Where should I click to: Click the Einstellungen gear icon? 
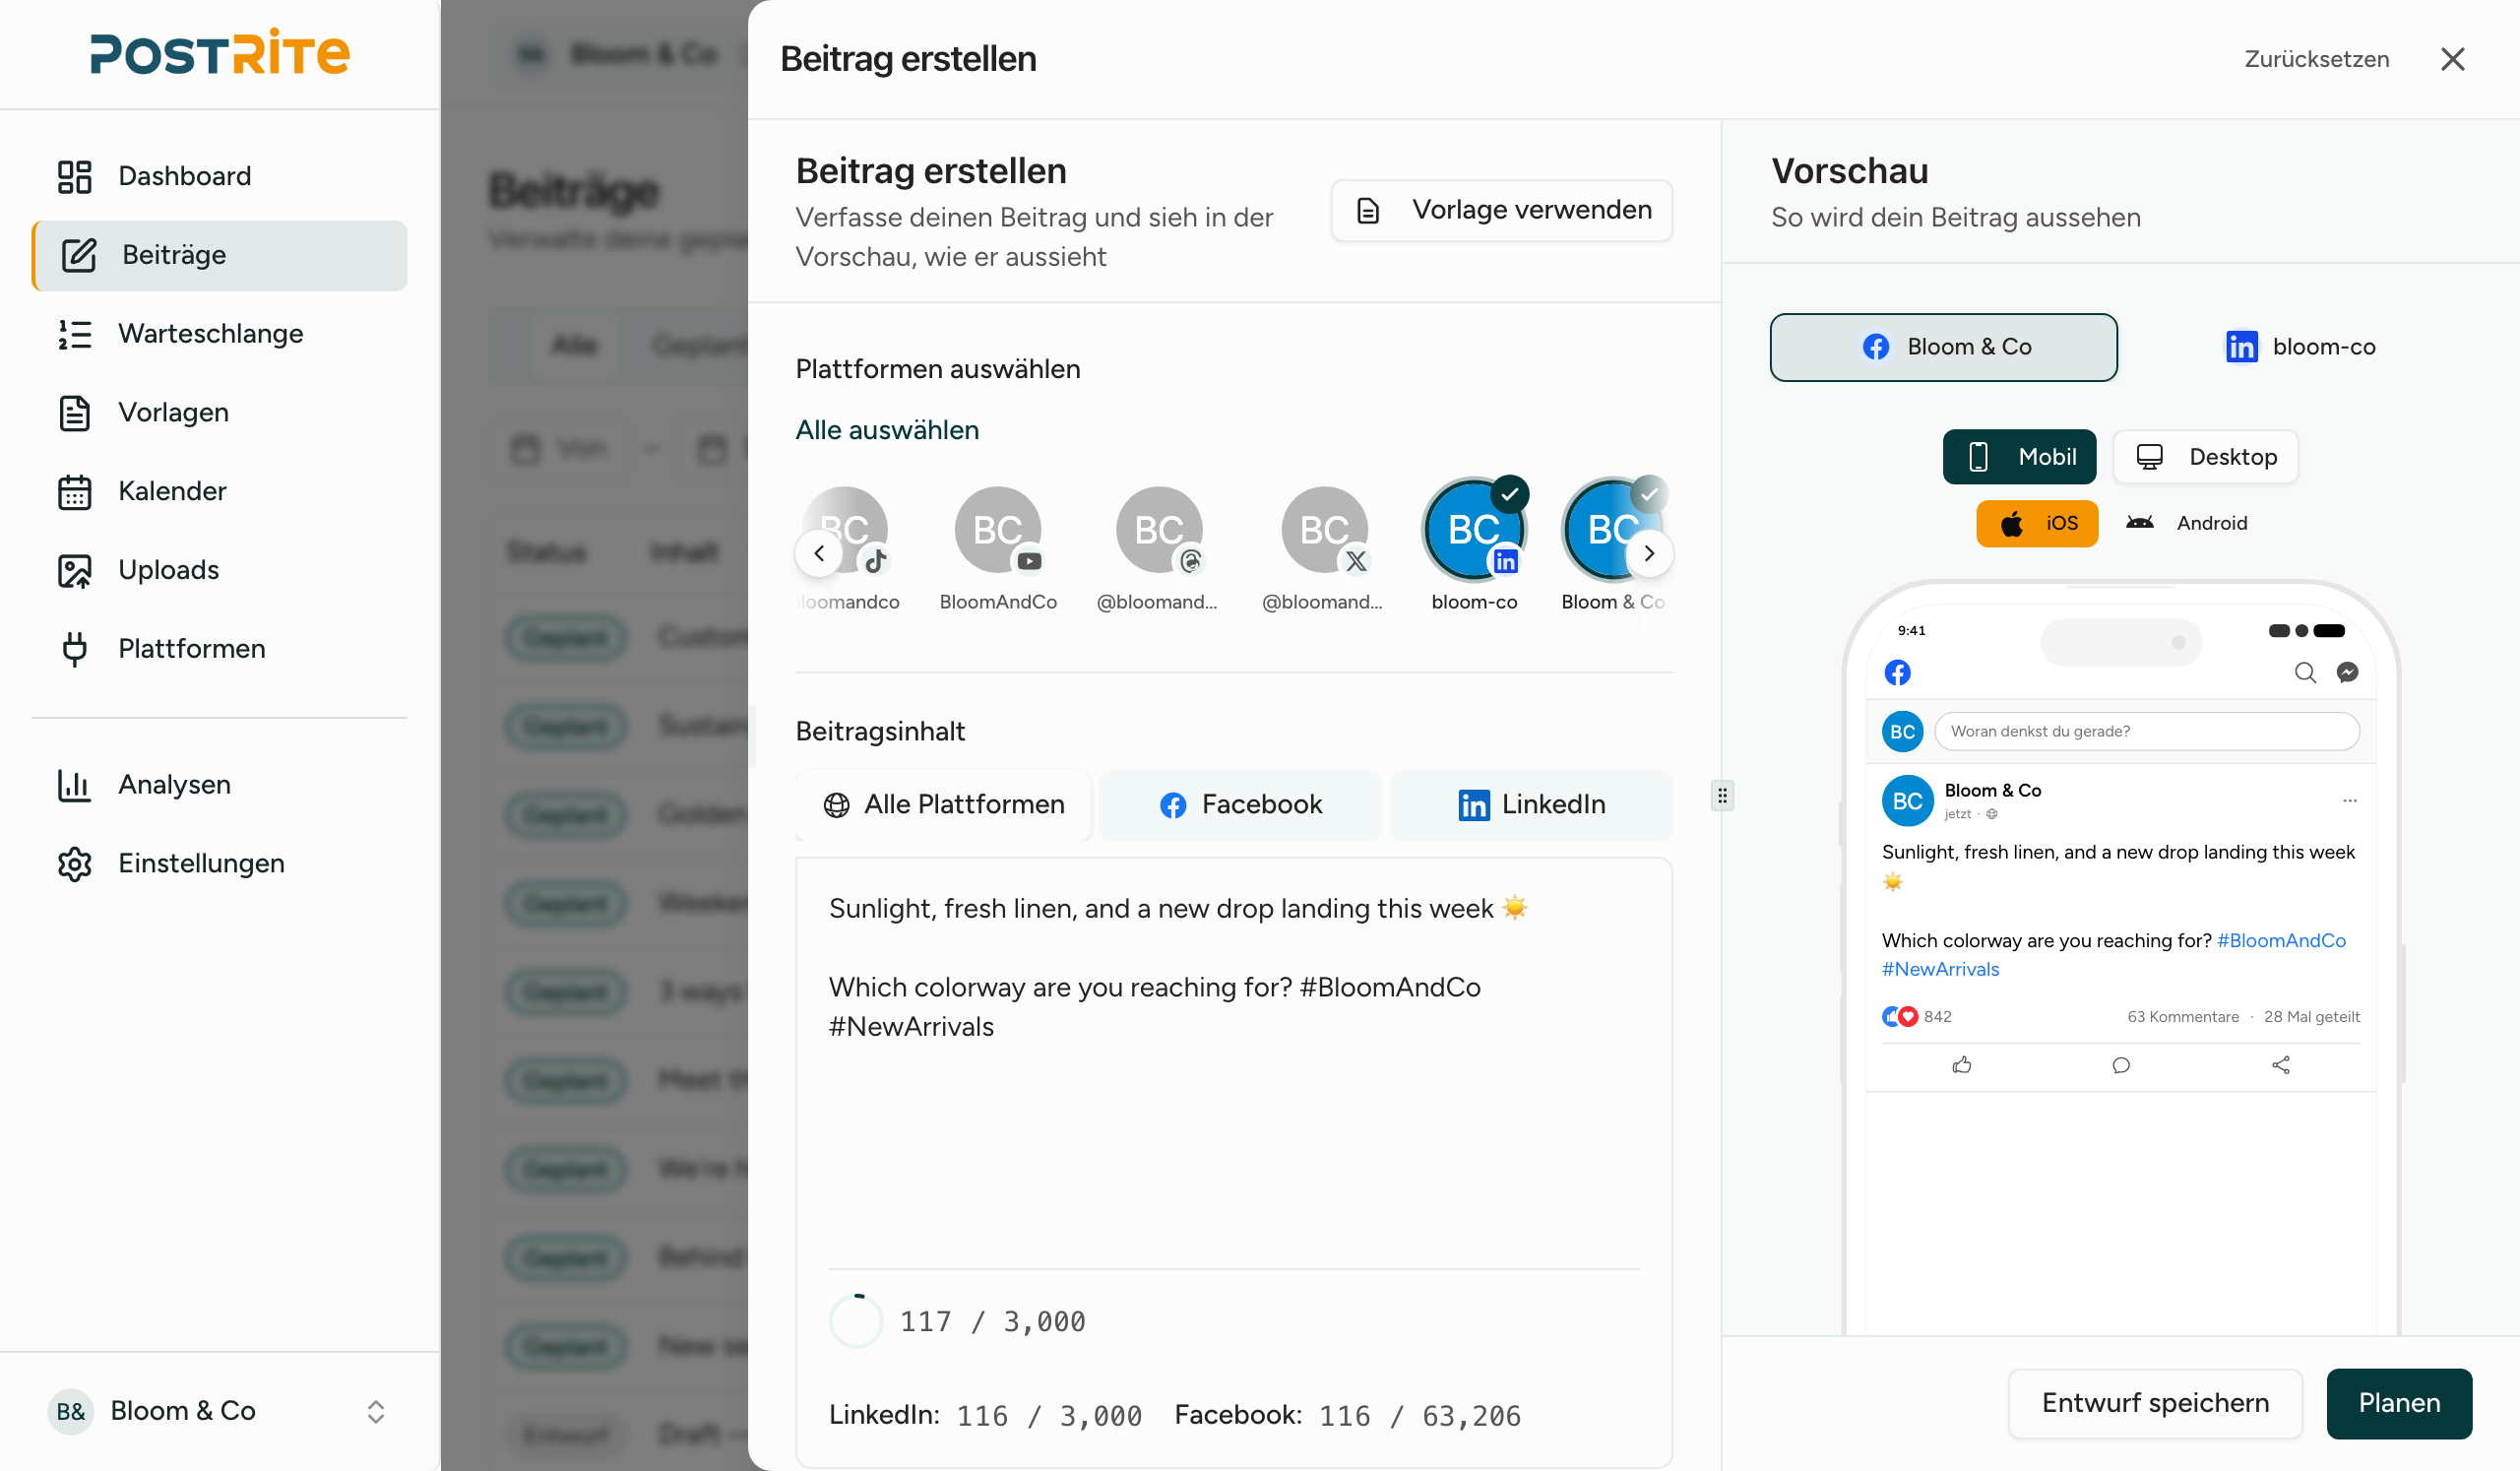tap(75, 863)
